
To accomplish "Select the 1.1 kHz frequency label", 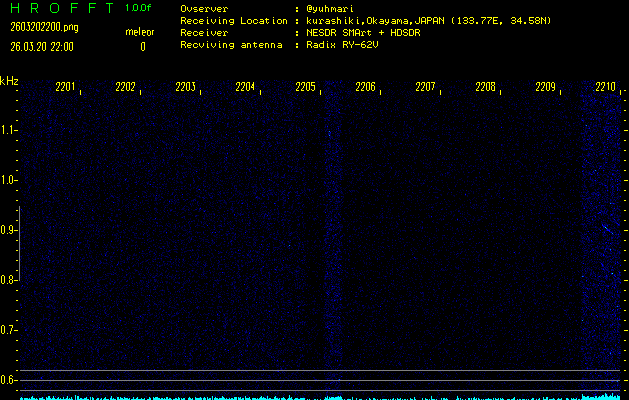I will (9, 130).
